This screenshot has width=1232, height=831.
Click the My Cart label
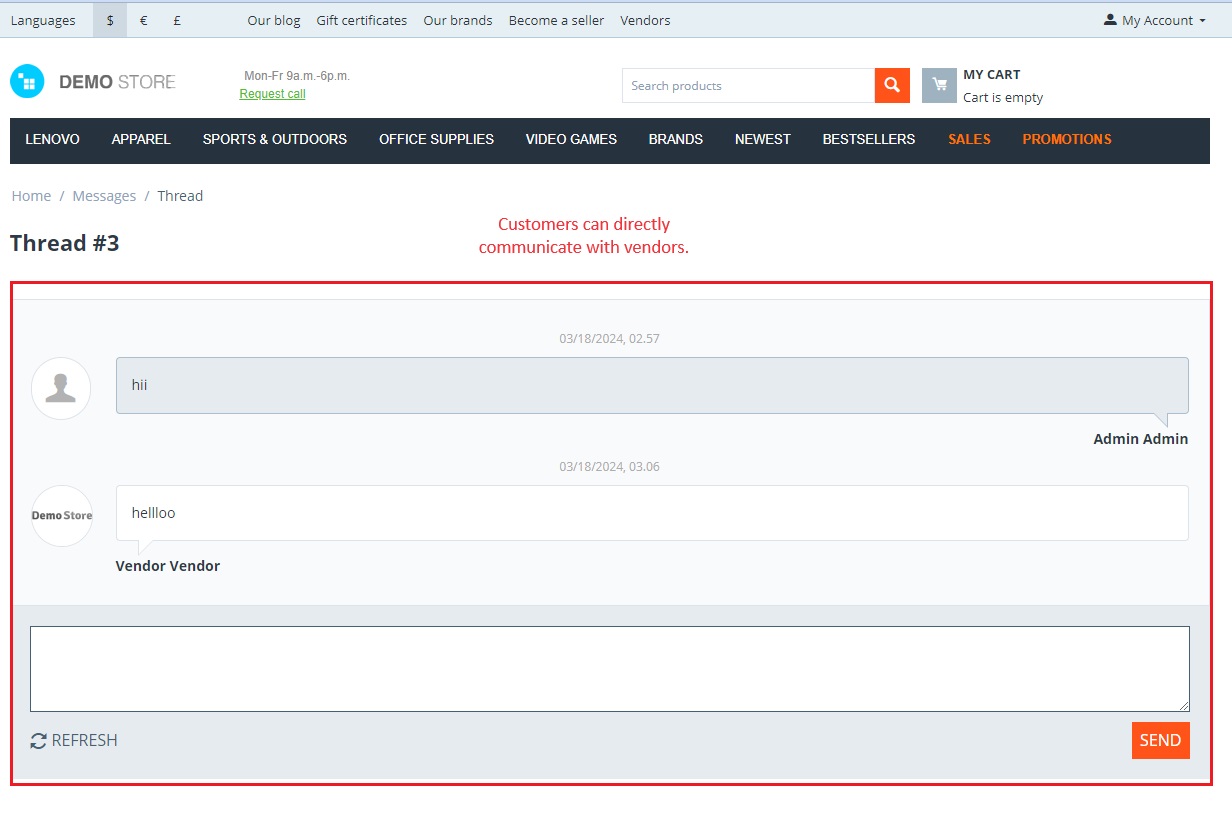992,74
